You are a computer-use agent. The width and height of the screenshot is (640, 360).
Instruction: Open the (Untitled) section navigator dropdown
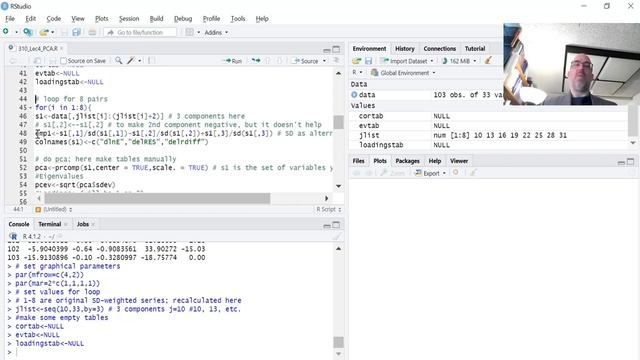pos(53,209)
